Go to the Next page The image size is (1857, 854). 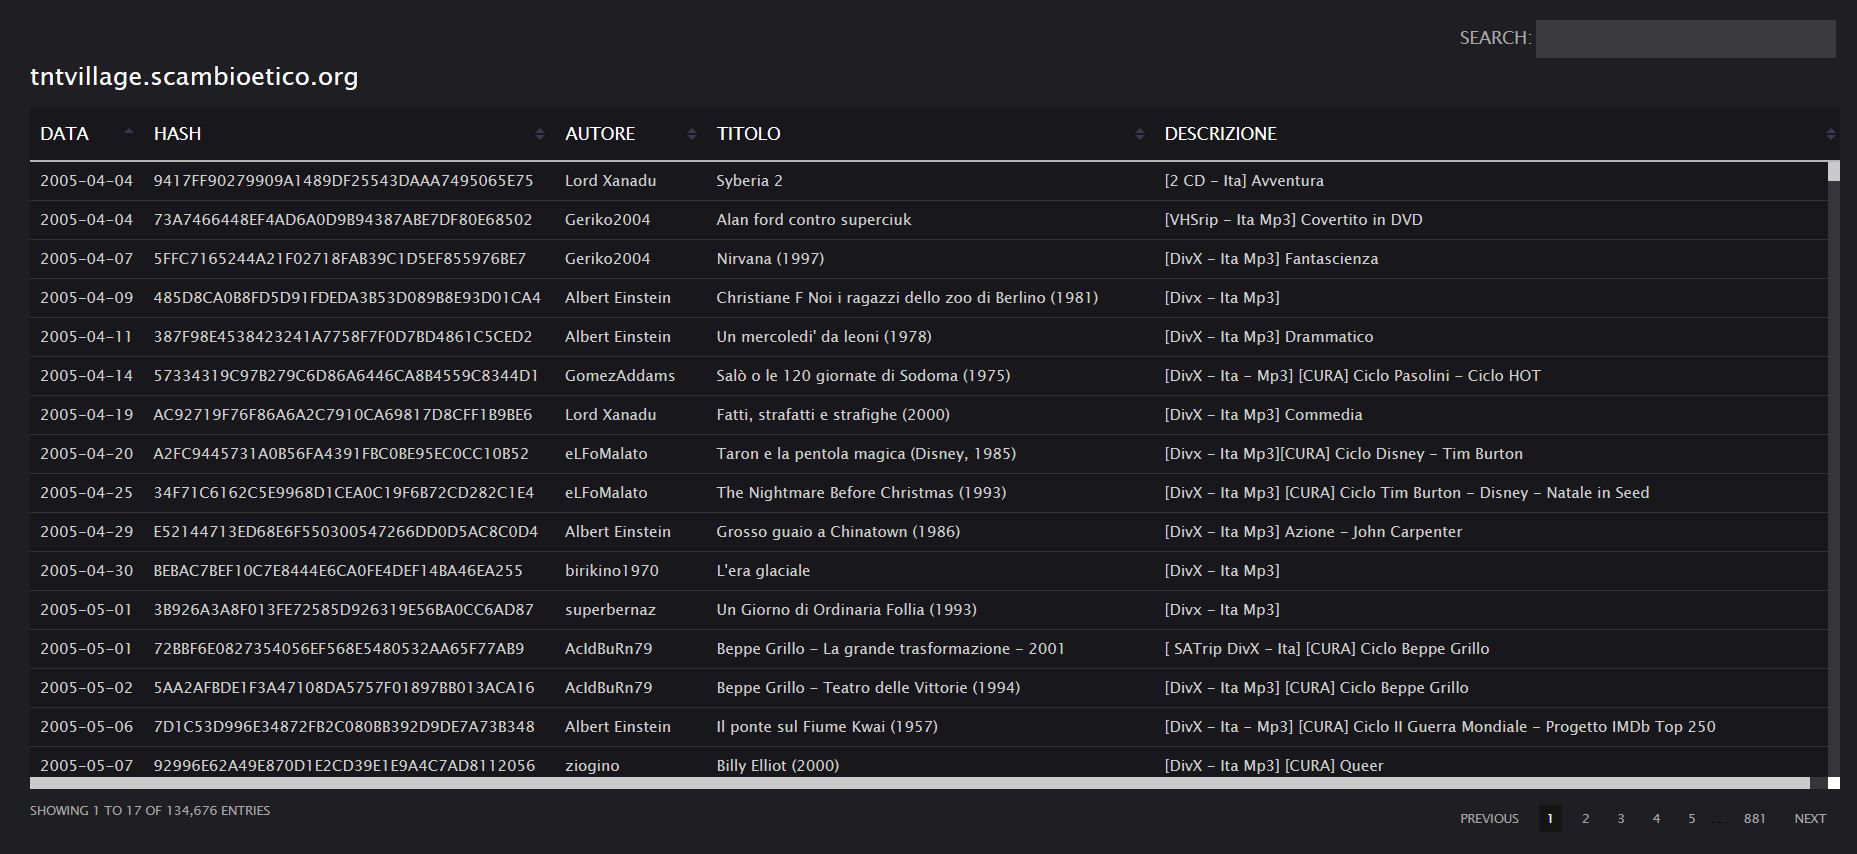click(x=1809, y=818)
